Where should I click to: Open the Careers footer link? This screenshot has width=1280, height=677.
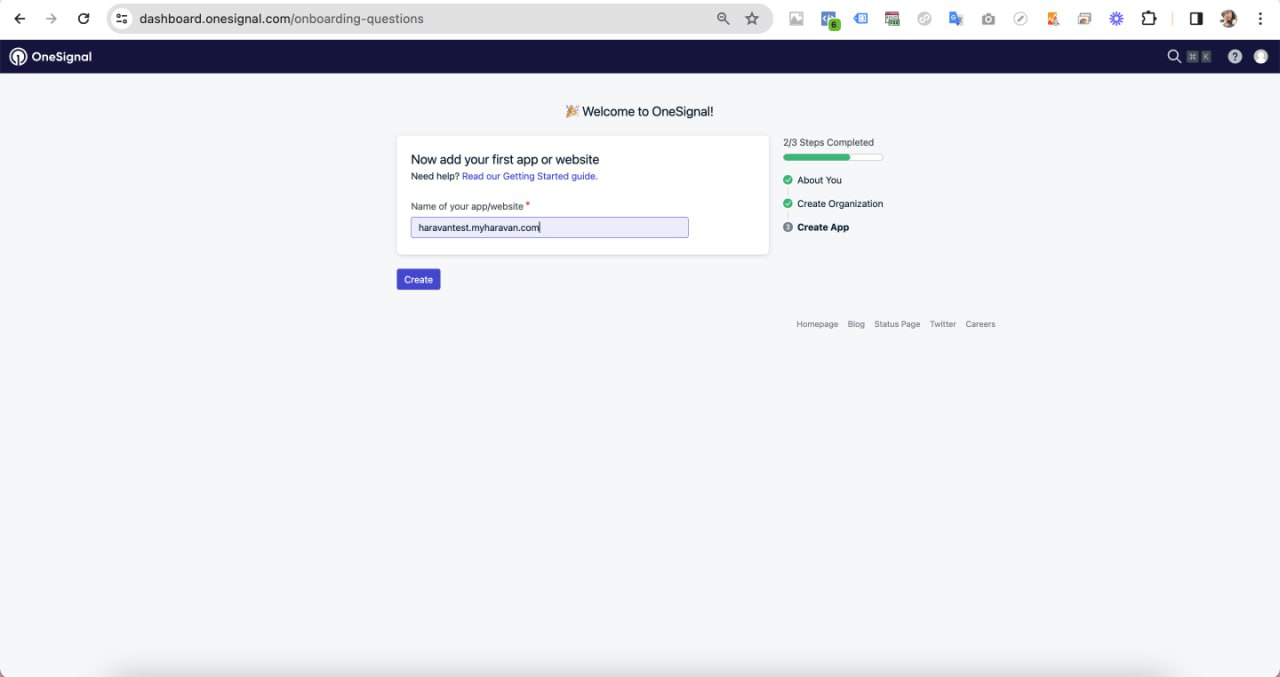pyautogui.click(x=980, y=324)
